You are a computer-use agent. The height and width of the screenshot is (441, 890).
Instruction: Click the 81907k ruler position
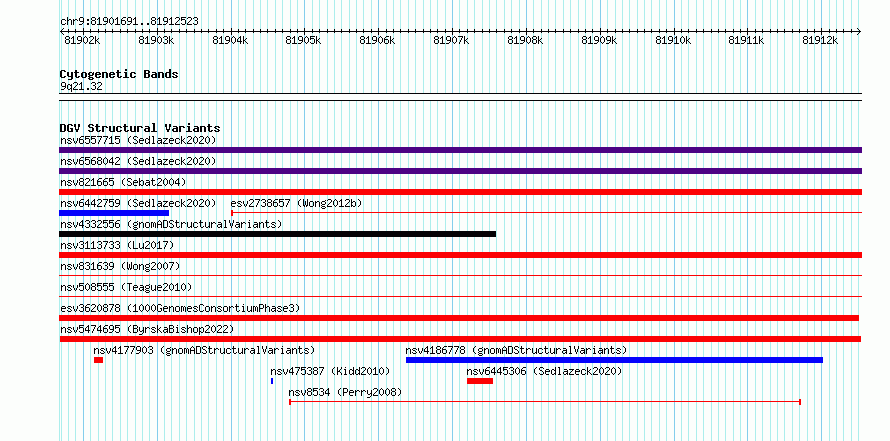click(x=452, y=40)
